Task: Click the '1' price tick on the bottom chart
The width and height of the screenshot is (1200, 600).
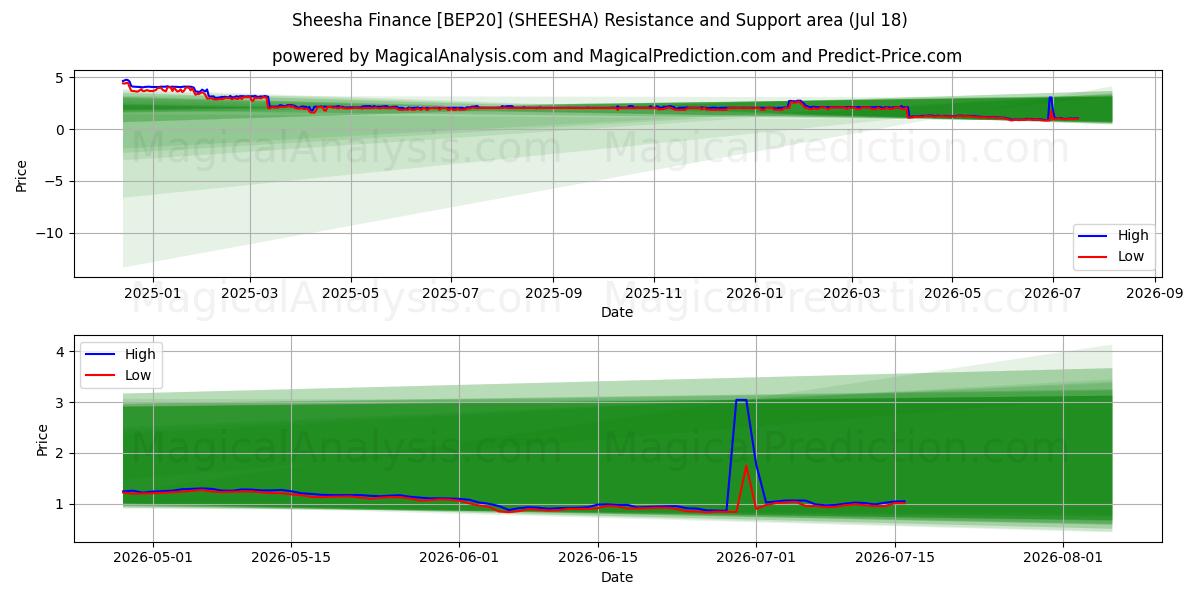Action: coord(61,504)
